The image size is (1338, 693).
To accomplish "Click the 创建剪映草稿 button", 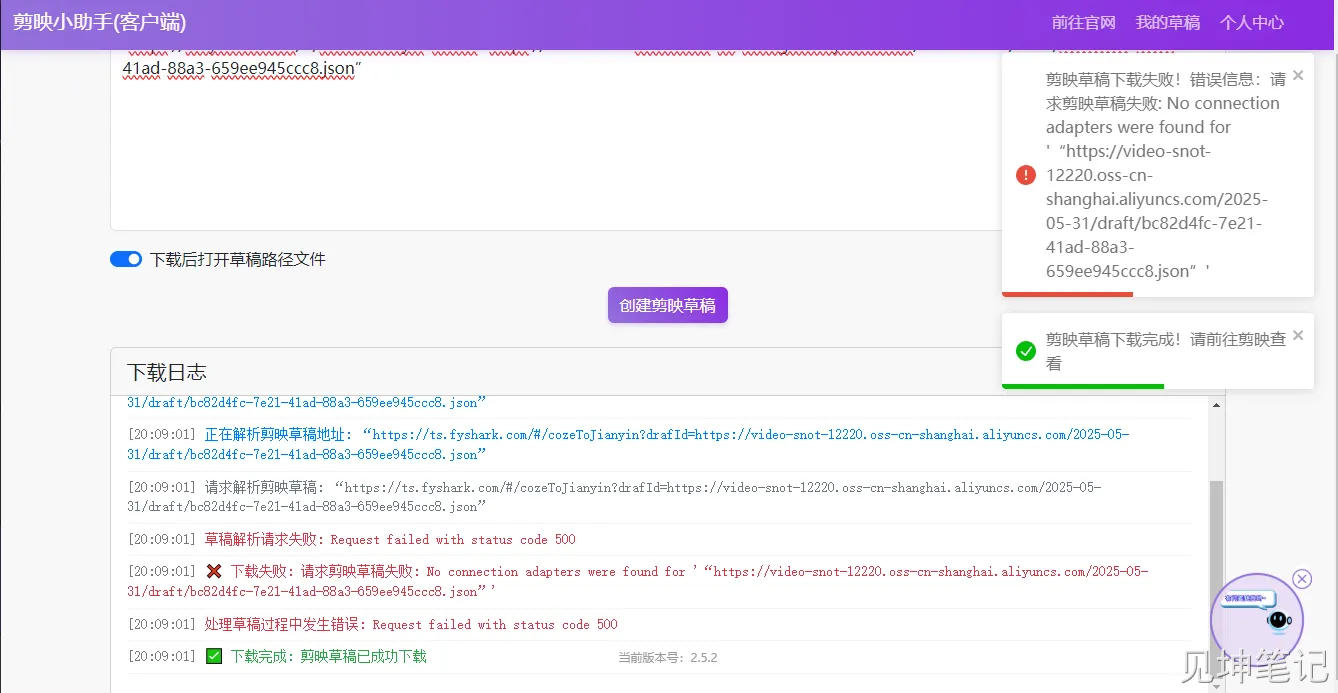I will pyautogui.click(x=667, y=305).
